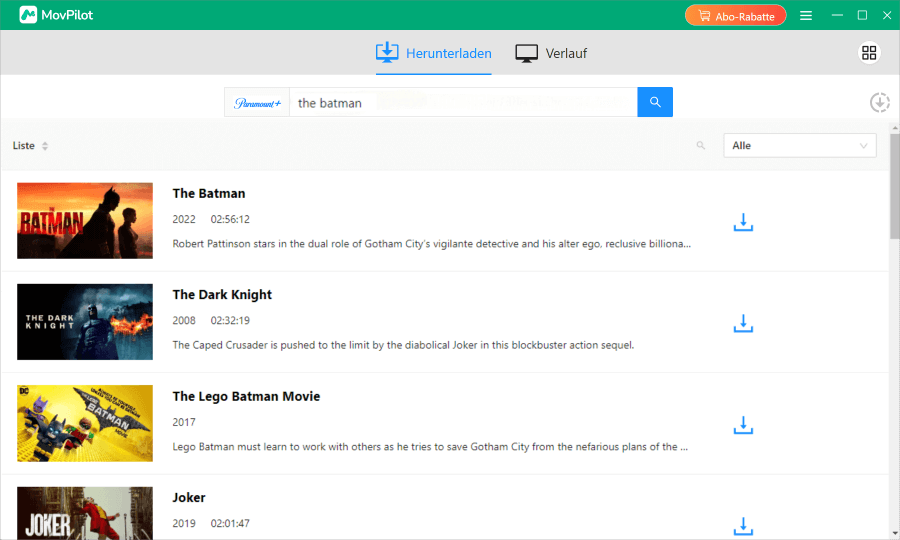
Task: Click the small filter search magnifier
Action: coord(700,146)
